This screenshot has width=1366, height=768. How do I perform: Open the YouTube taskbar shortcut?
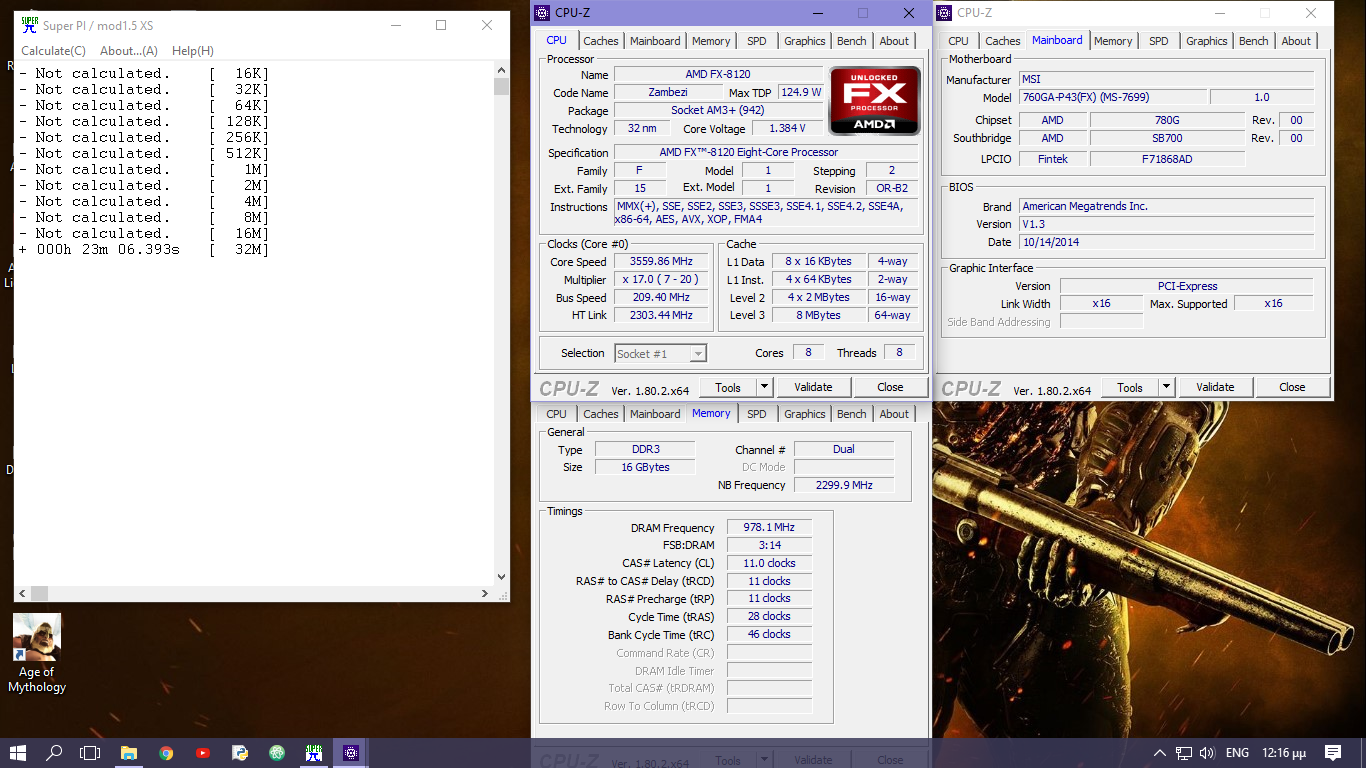203,753
